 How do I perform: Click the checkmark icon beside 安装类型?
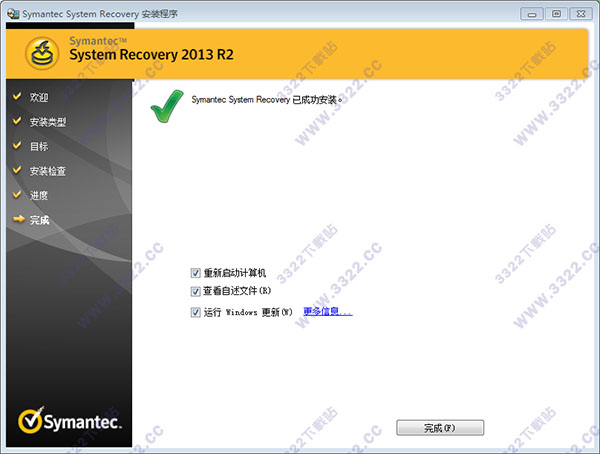pos(17,121)
